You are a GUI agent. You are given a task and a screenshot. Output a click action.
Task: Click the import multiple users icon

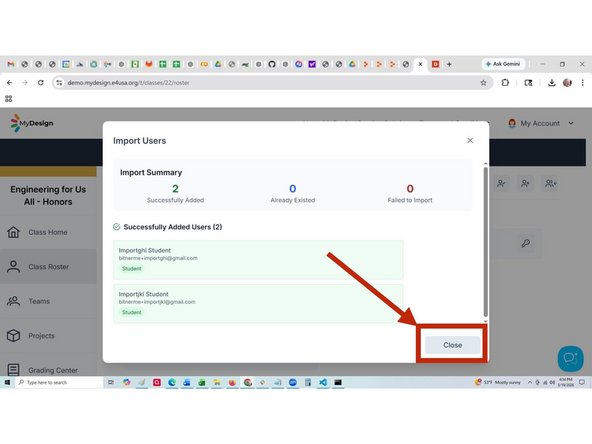point(550,183)
